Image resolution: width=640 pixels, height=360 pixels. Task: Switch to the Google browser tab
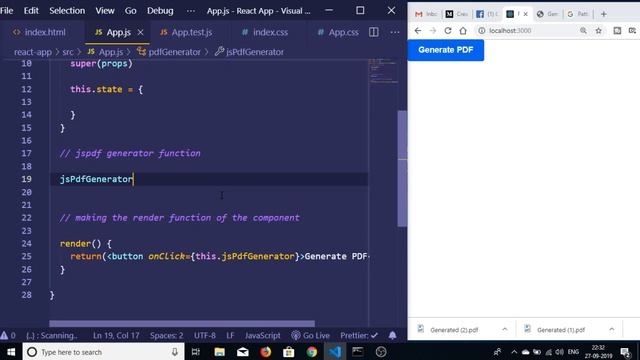(x=578, y=14)
